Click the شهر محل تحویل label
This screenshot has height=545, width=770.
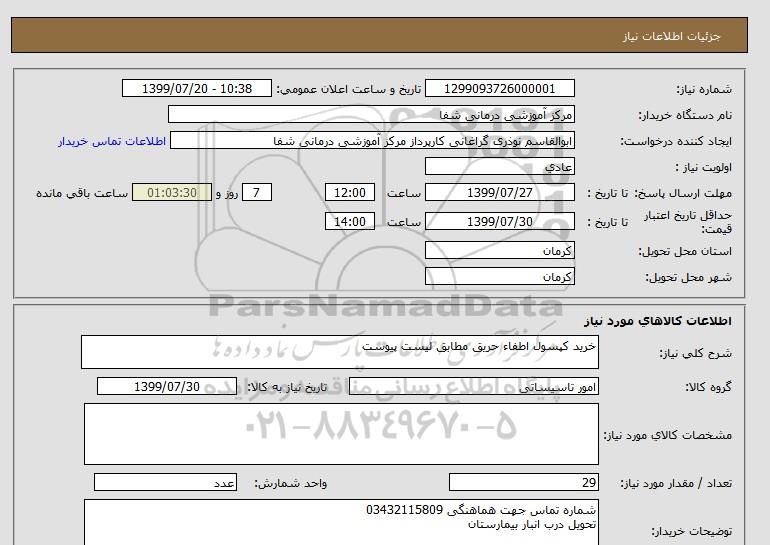point(688,277)
